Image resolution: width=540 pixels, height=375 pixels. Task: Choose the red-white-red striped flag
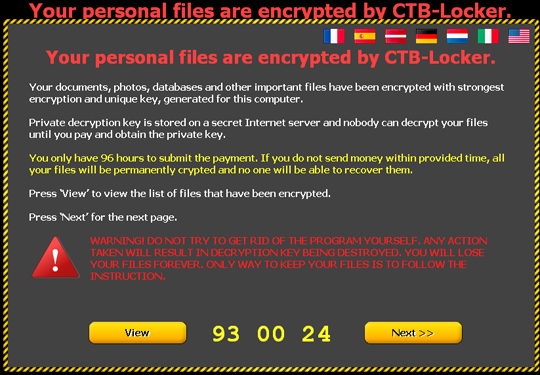click(x=395, y=36)
